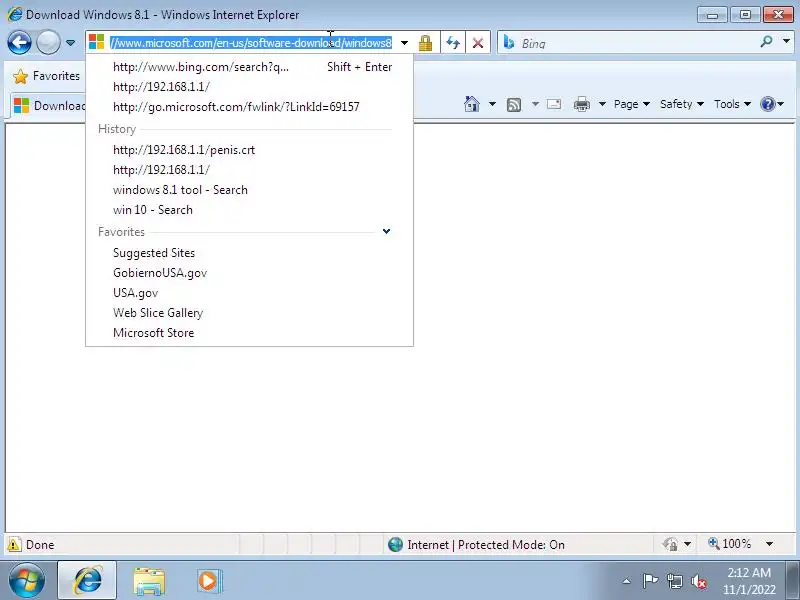Click the taskbar clock showing 2:12 AM
This screenshot has width=800, height=600.
(749, 581)
